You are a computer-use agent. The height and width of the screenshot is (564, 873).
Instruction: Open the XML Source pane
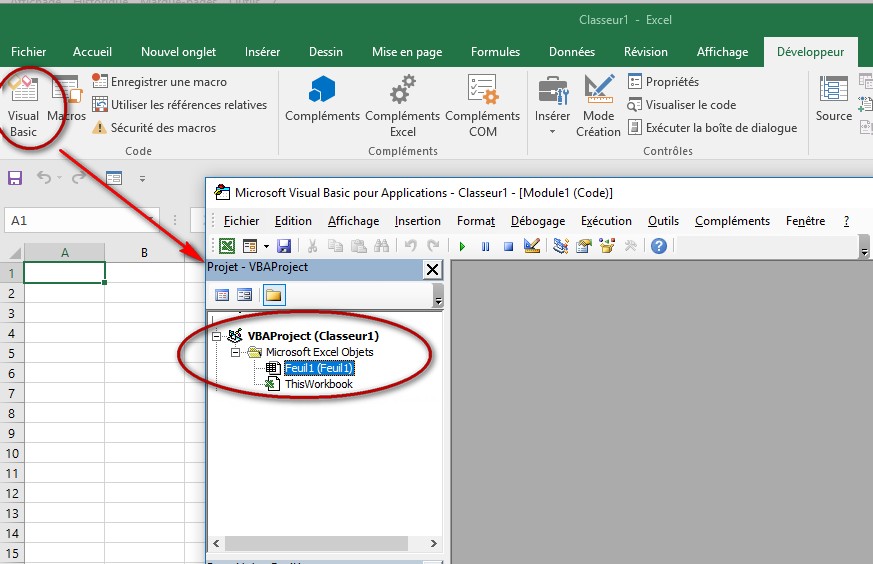pos(833,99)
